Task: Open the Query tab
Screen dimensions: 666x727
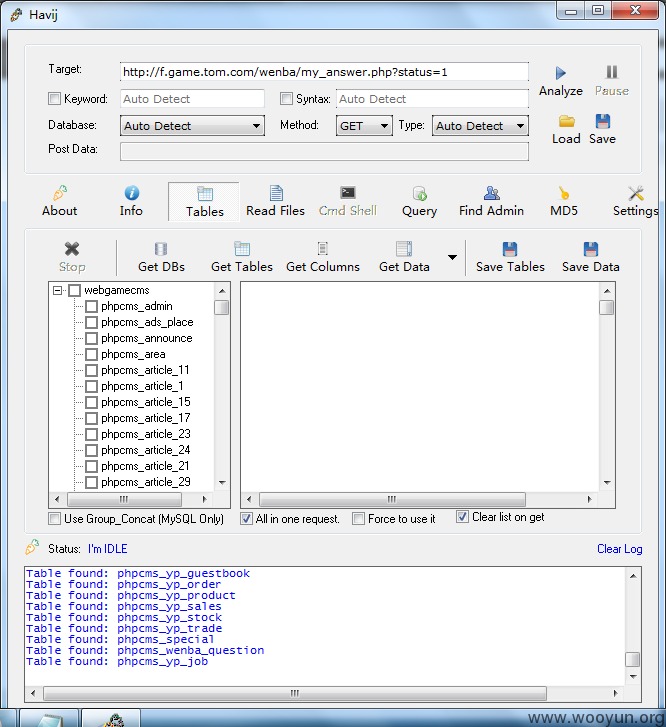Action: pos(419,202)
